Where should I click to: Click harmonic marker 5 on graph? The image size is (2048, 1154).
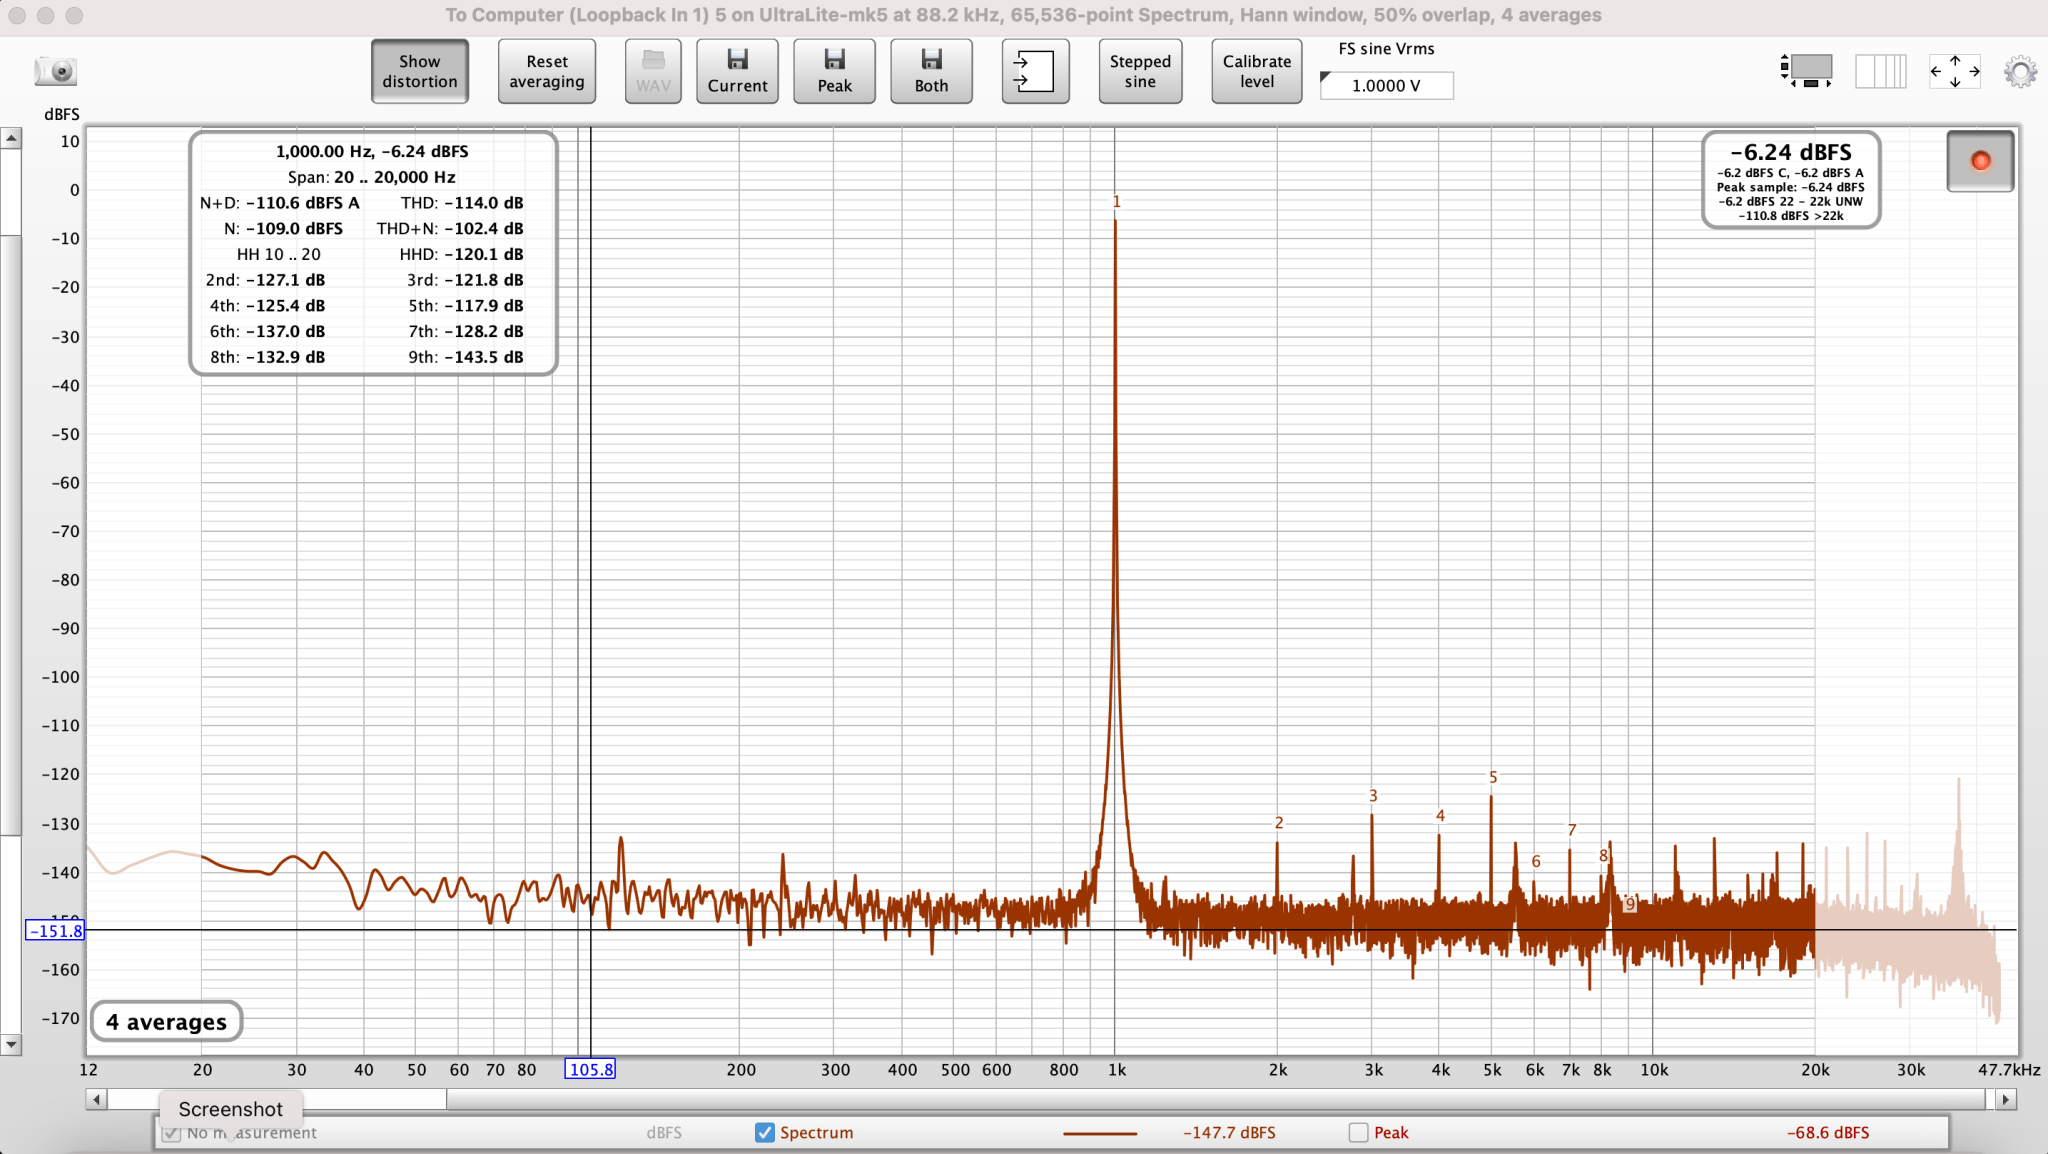pos(1493,777)
